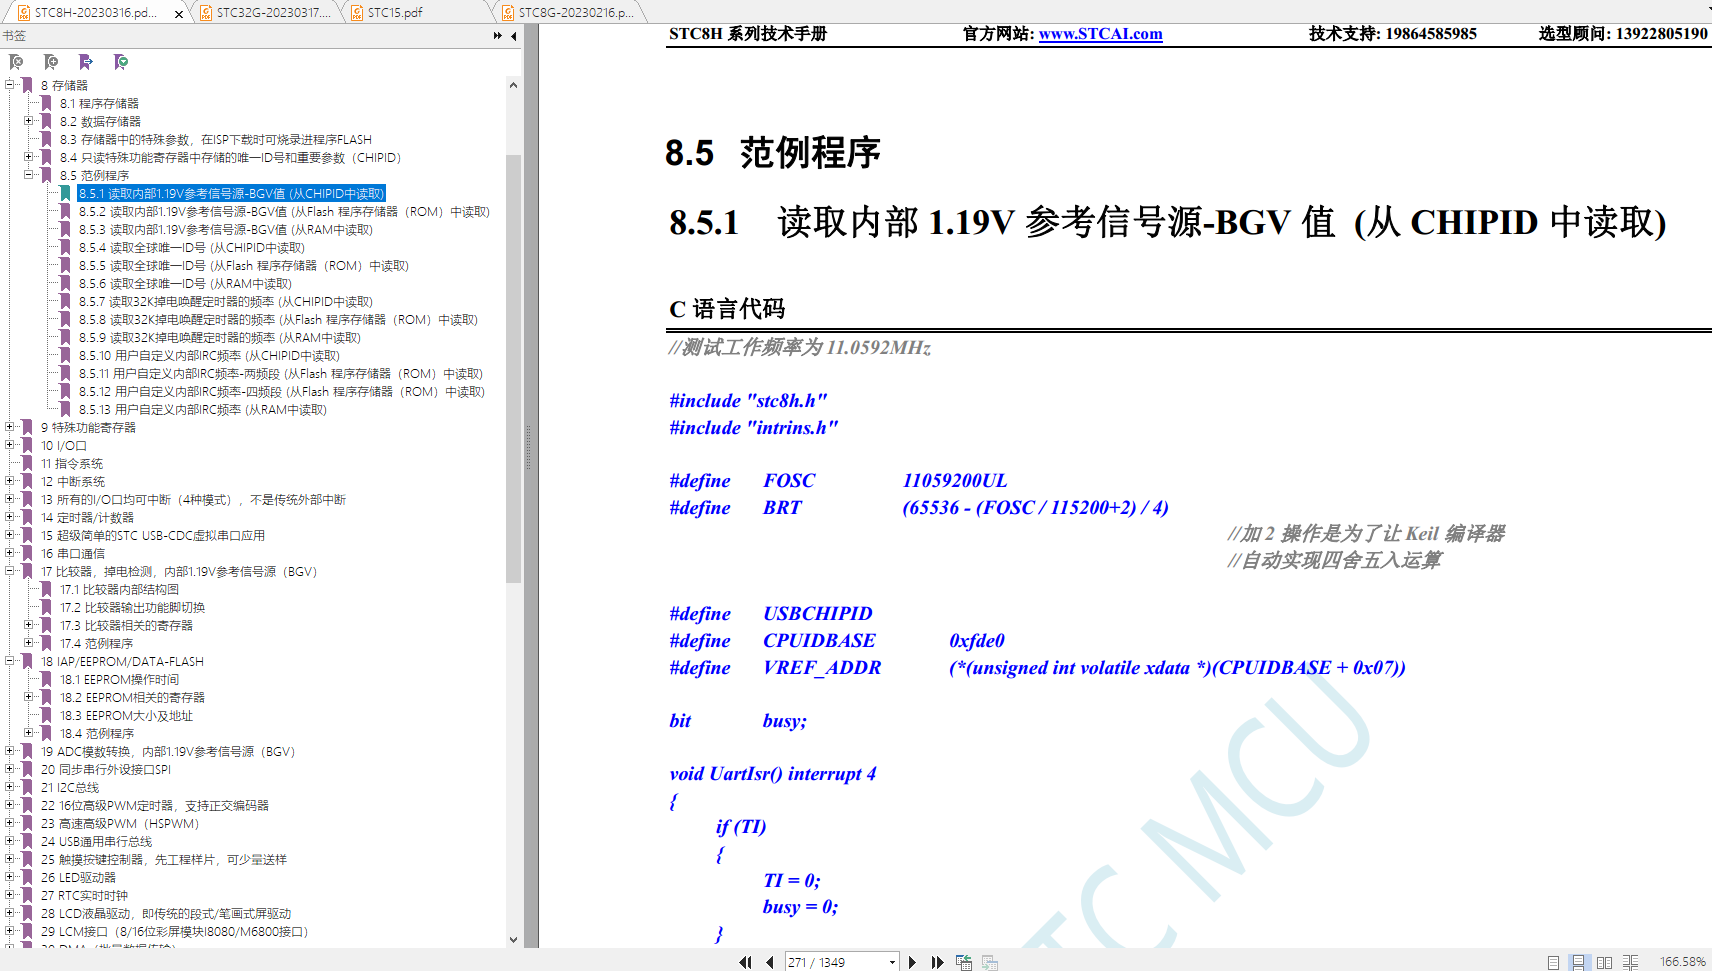This screenshot has height=971, width=1712.
Task: Open bookmark 8.5.1 读取内部1.19V参考信号源-BGV值
Action: coord(231,194)
